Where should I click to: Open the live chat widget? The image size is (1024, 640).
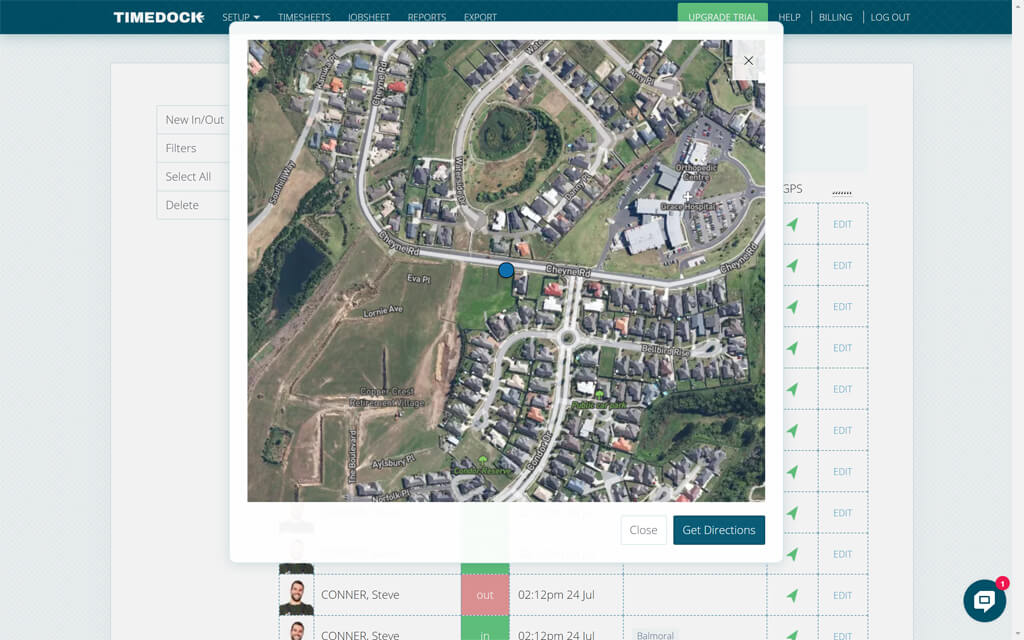click(x=984, y=600)
